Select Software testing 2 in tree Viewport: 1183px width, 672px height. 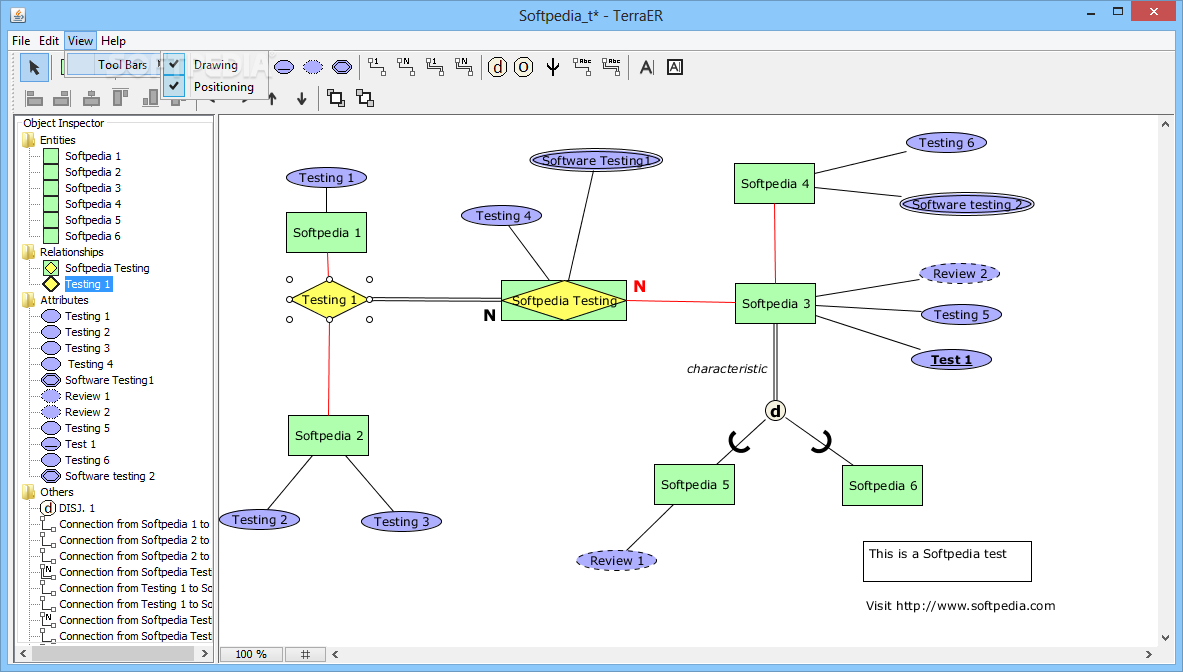click(x=109, y=476)
